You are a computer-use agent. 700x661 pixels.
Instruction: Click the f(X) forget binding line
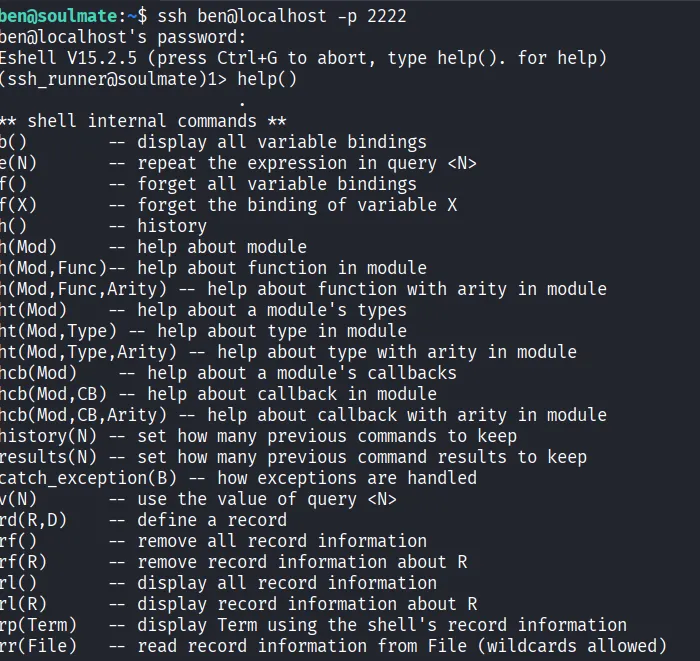(228, 205)
